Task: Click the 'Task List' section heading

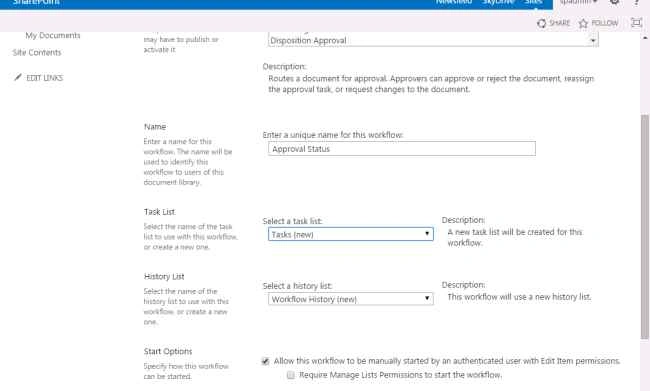Action: 159,212
